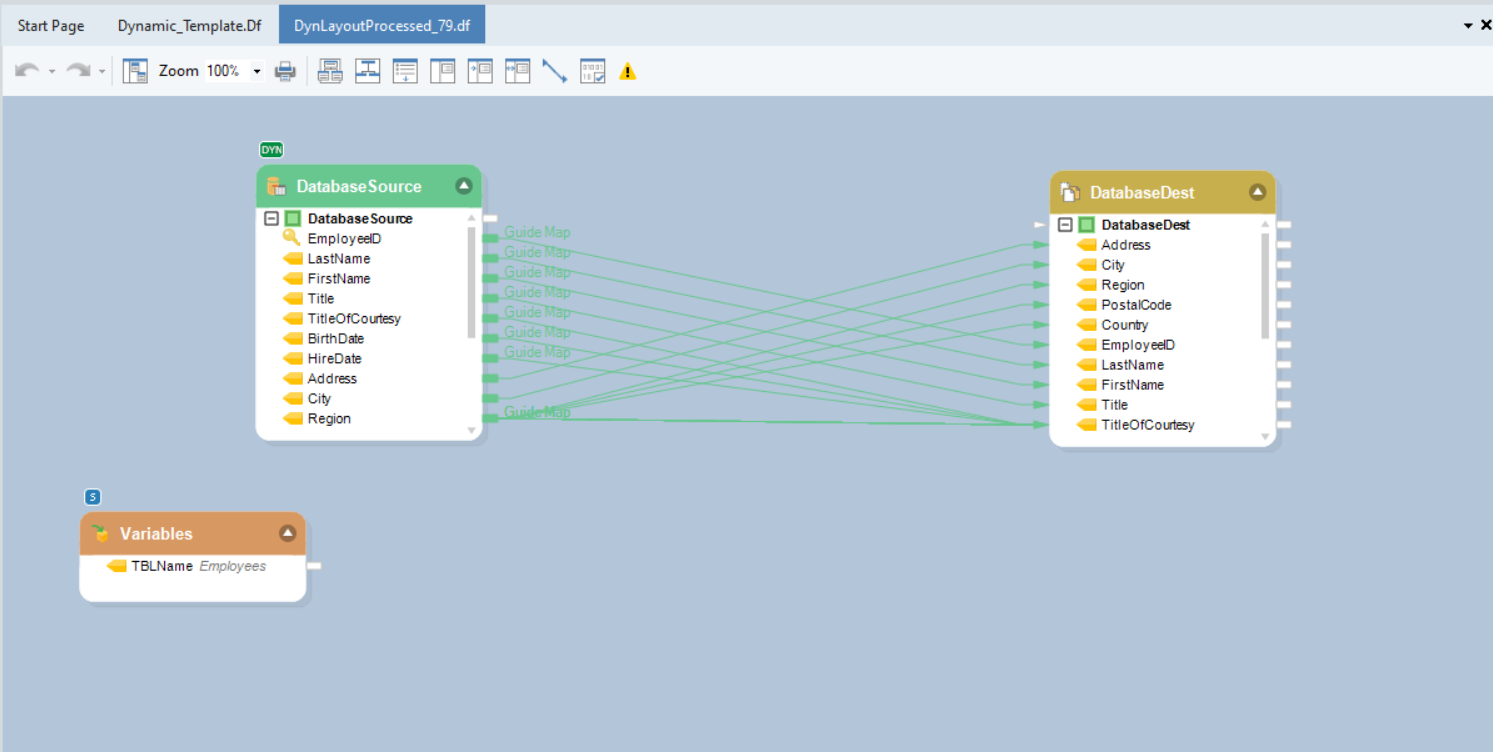The height and width of the screenshot is (752, 1493).
Task: Click the undo arrow icon
Action: [x=27, y=71]
